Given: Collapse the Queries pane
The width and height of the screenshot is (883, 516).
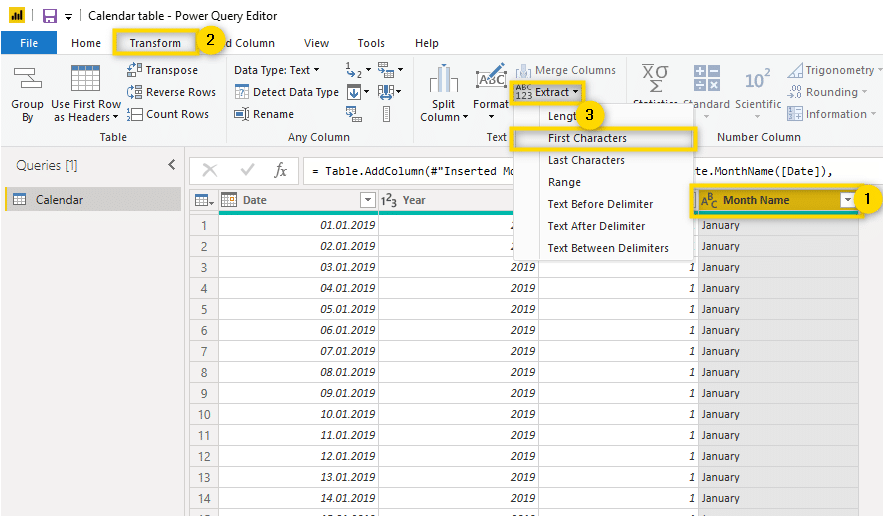Looking at the screenshot, I should pyautogui.click(x=171, y=165).
